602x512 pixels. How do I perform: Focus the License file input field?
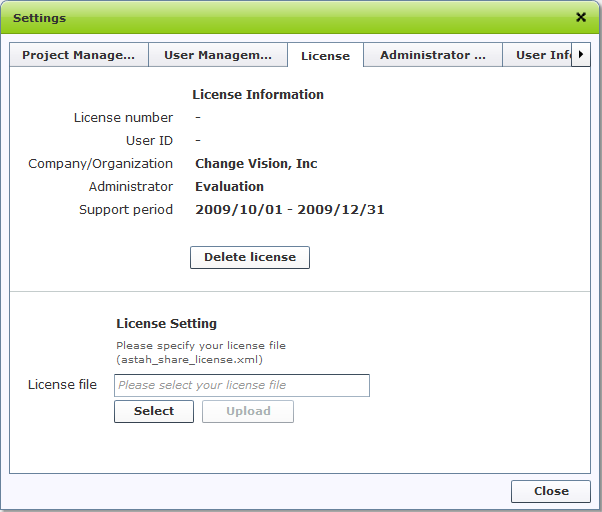tap(242, 385)
